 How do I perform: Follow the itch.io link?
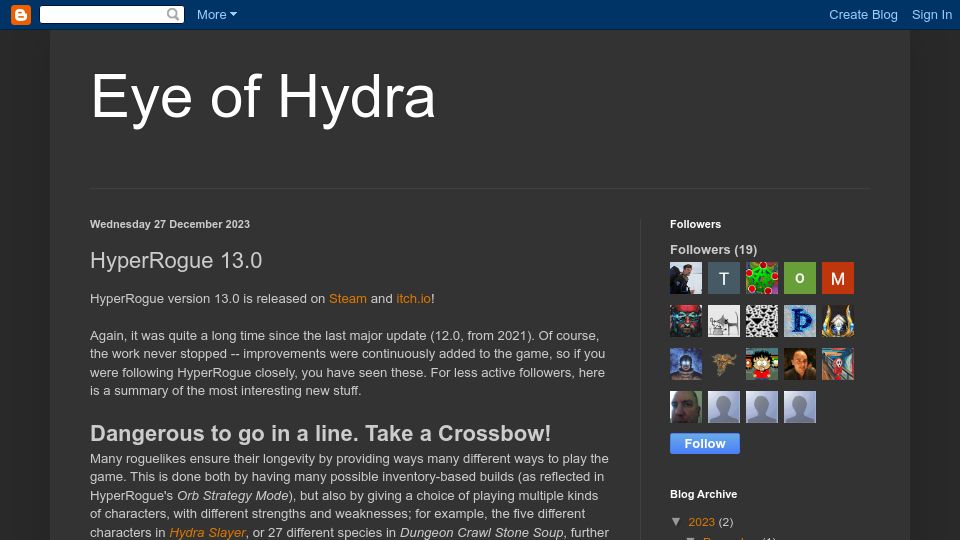(413, 299)
